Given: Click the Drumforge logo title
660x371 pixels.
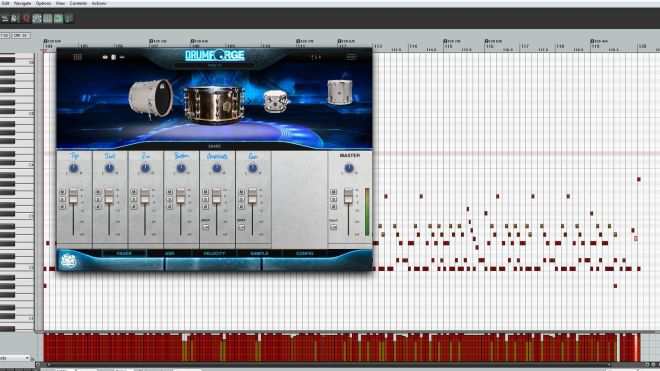Looking at the screenshot, I should tap(215, 55).
